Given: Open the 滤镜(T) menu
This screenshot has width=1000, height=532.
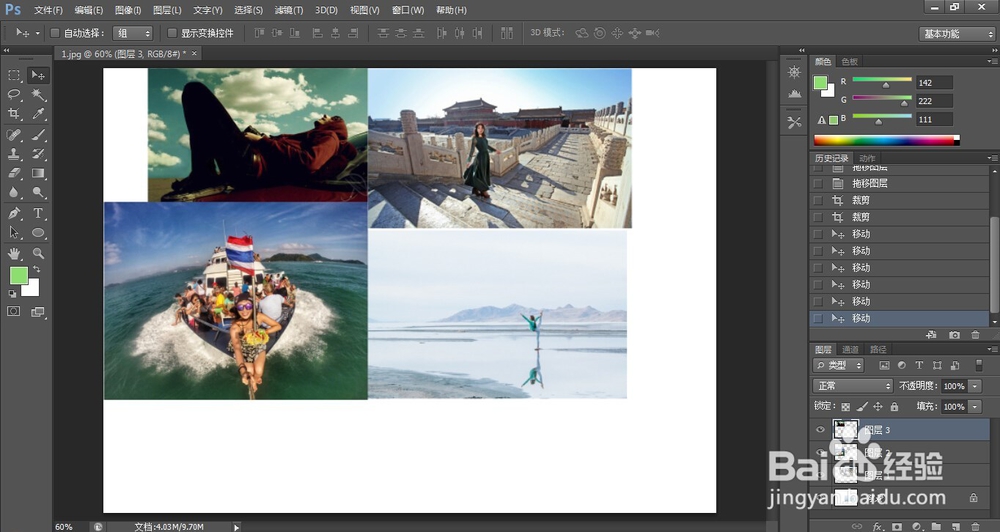Looking at the screenshot, I should 289,10.
